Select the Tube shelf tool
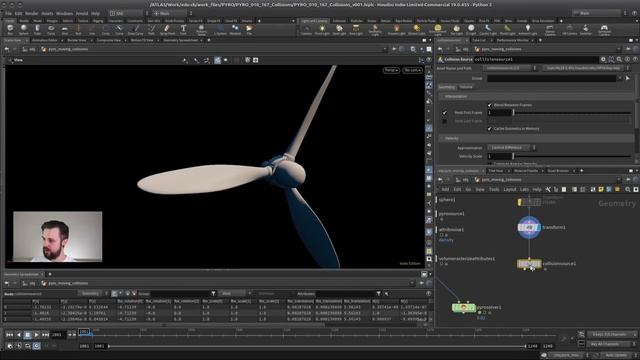Image resolution: width=640 pixels, height=360 pixels. coord(37,29)
